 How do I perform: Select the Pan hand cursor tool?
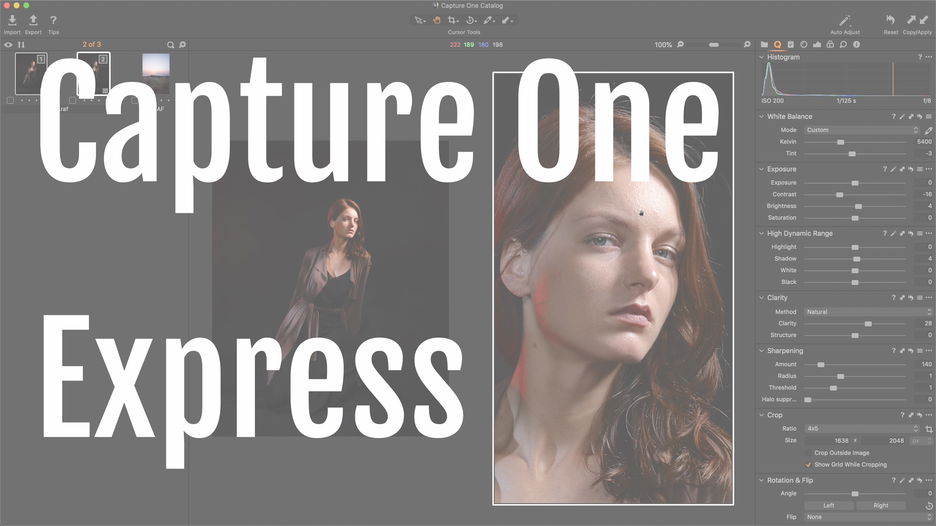pyautogui.click(x=436, y=20)
